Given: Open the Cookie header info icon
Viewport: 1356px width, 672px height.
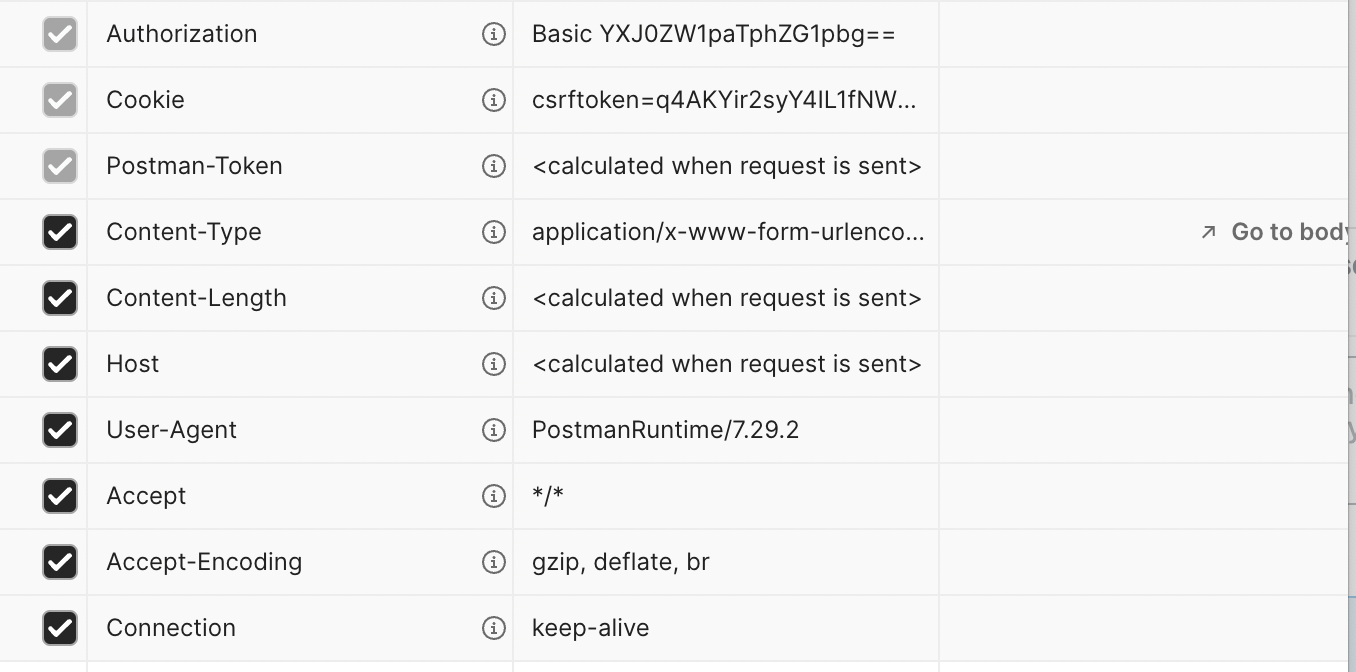Looking at the screenshot, I should 494,100.
